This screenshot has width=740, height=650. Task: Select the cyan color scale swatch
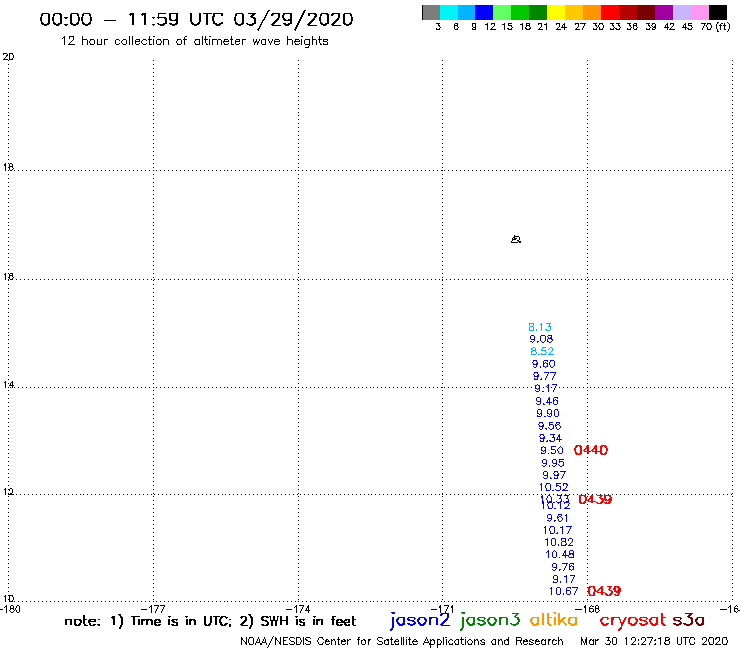(x=449, y=12)
